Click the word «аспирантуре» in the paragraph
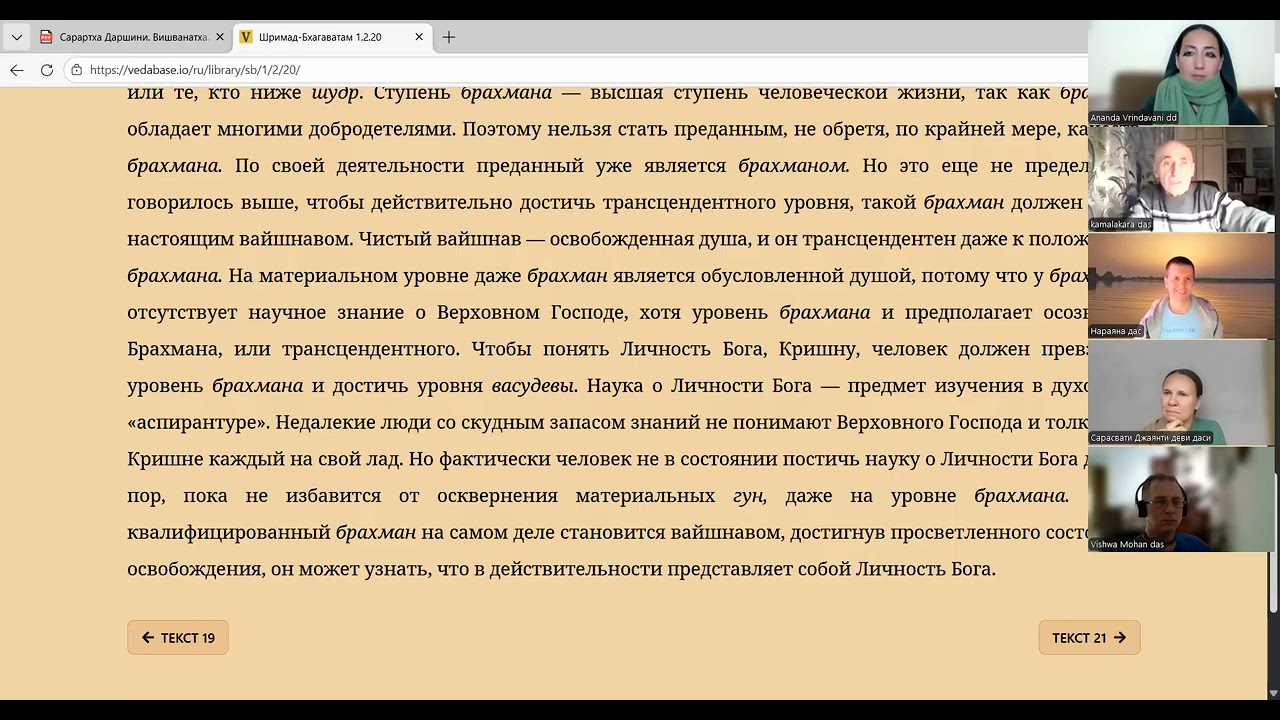The image size is (1280, 720). click(198, 422)
